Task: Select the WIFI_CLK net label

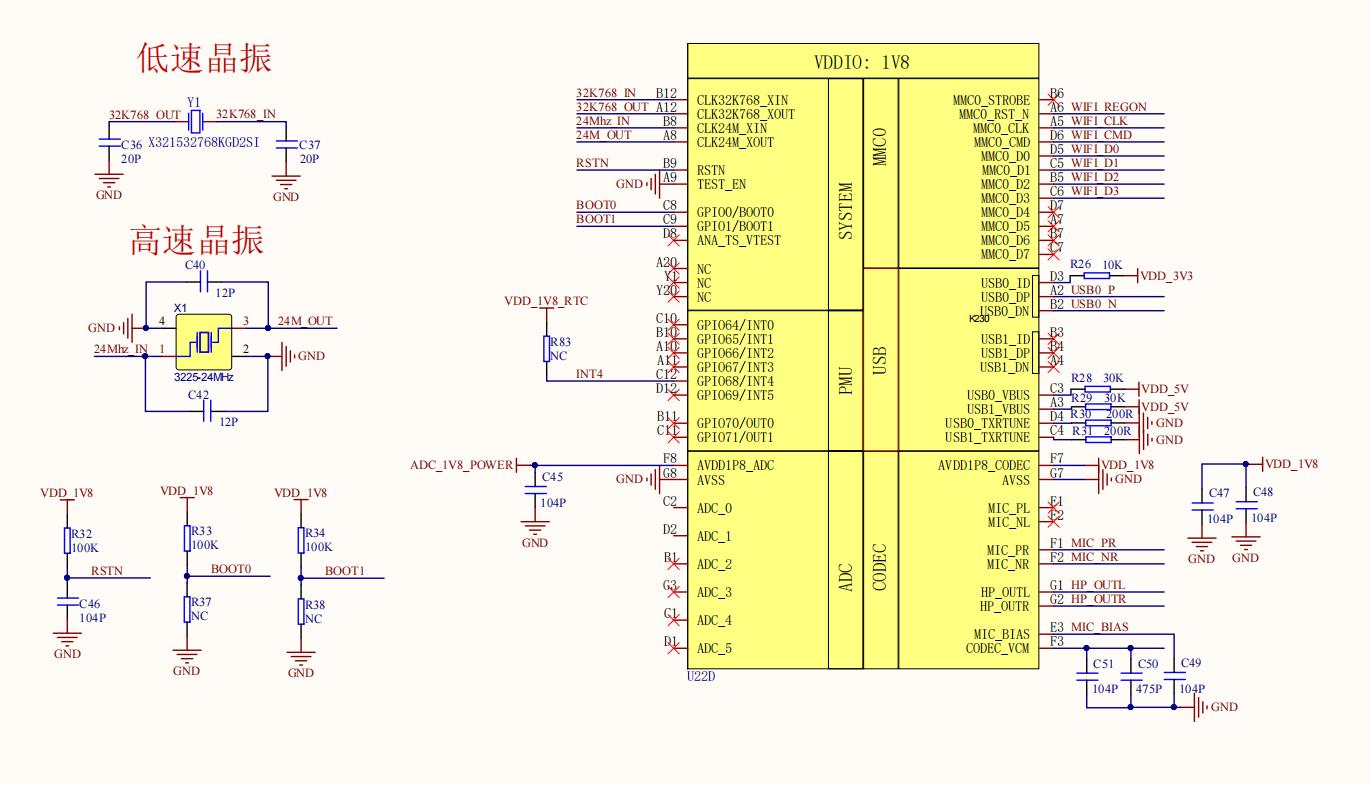Action: (1099, 121)
